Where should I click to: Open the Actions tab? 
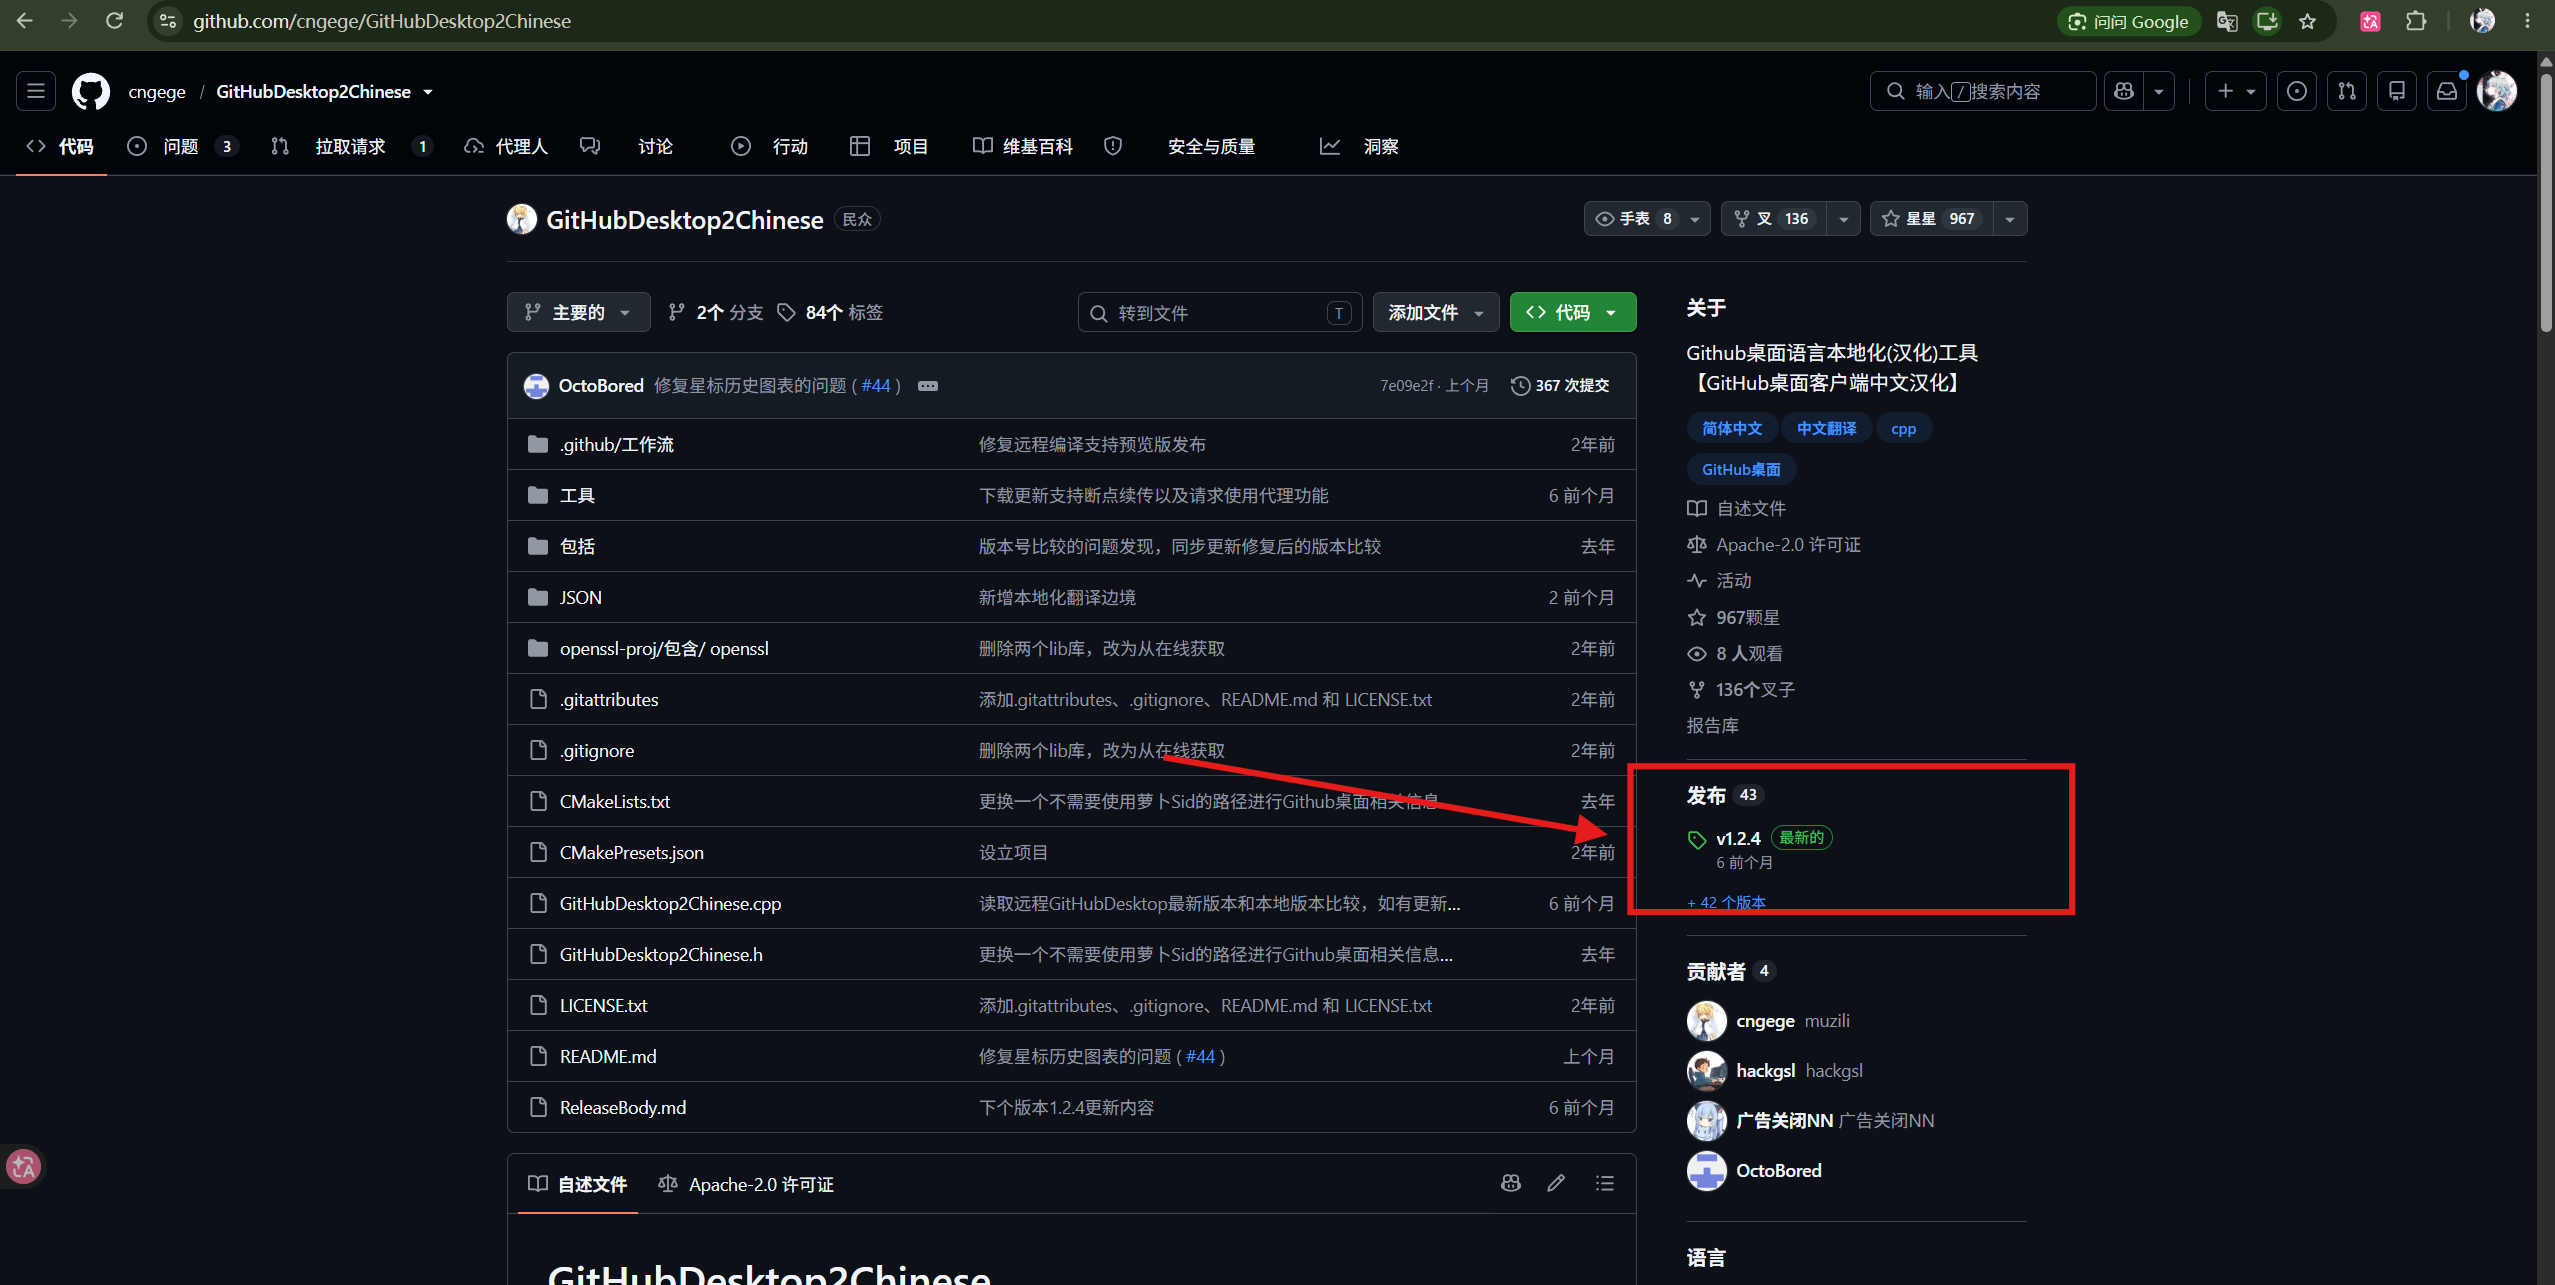click(769, 146)
